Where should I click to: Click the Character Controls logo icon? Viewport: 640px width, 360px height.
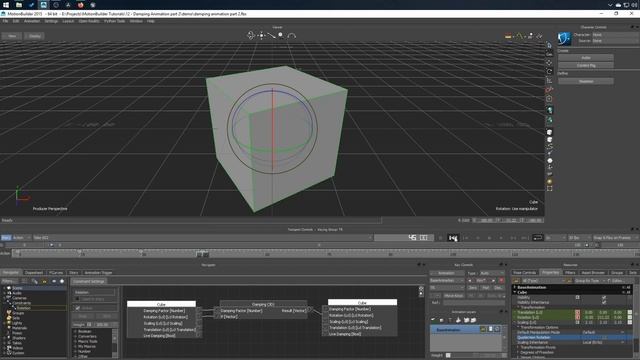[x=564, y=38]
